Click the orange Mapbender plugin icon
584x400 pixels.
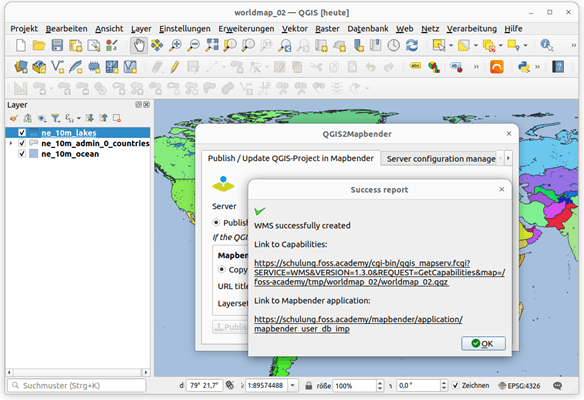496,67
